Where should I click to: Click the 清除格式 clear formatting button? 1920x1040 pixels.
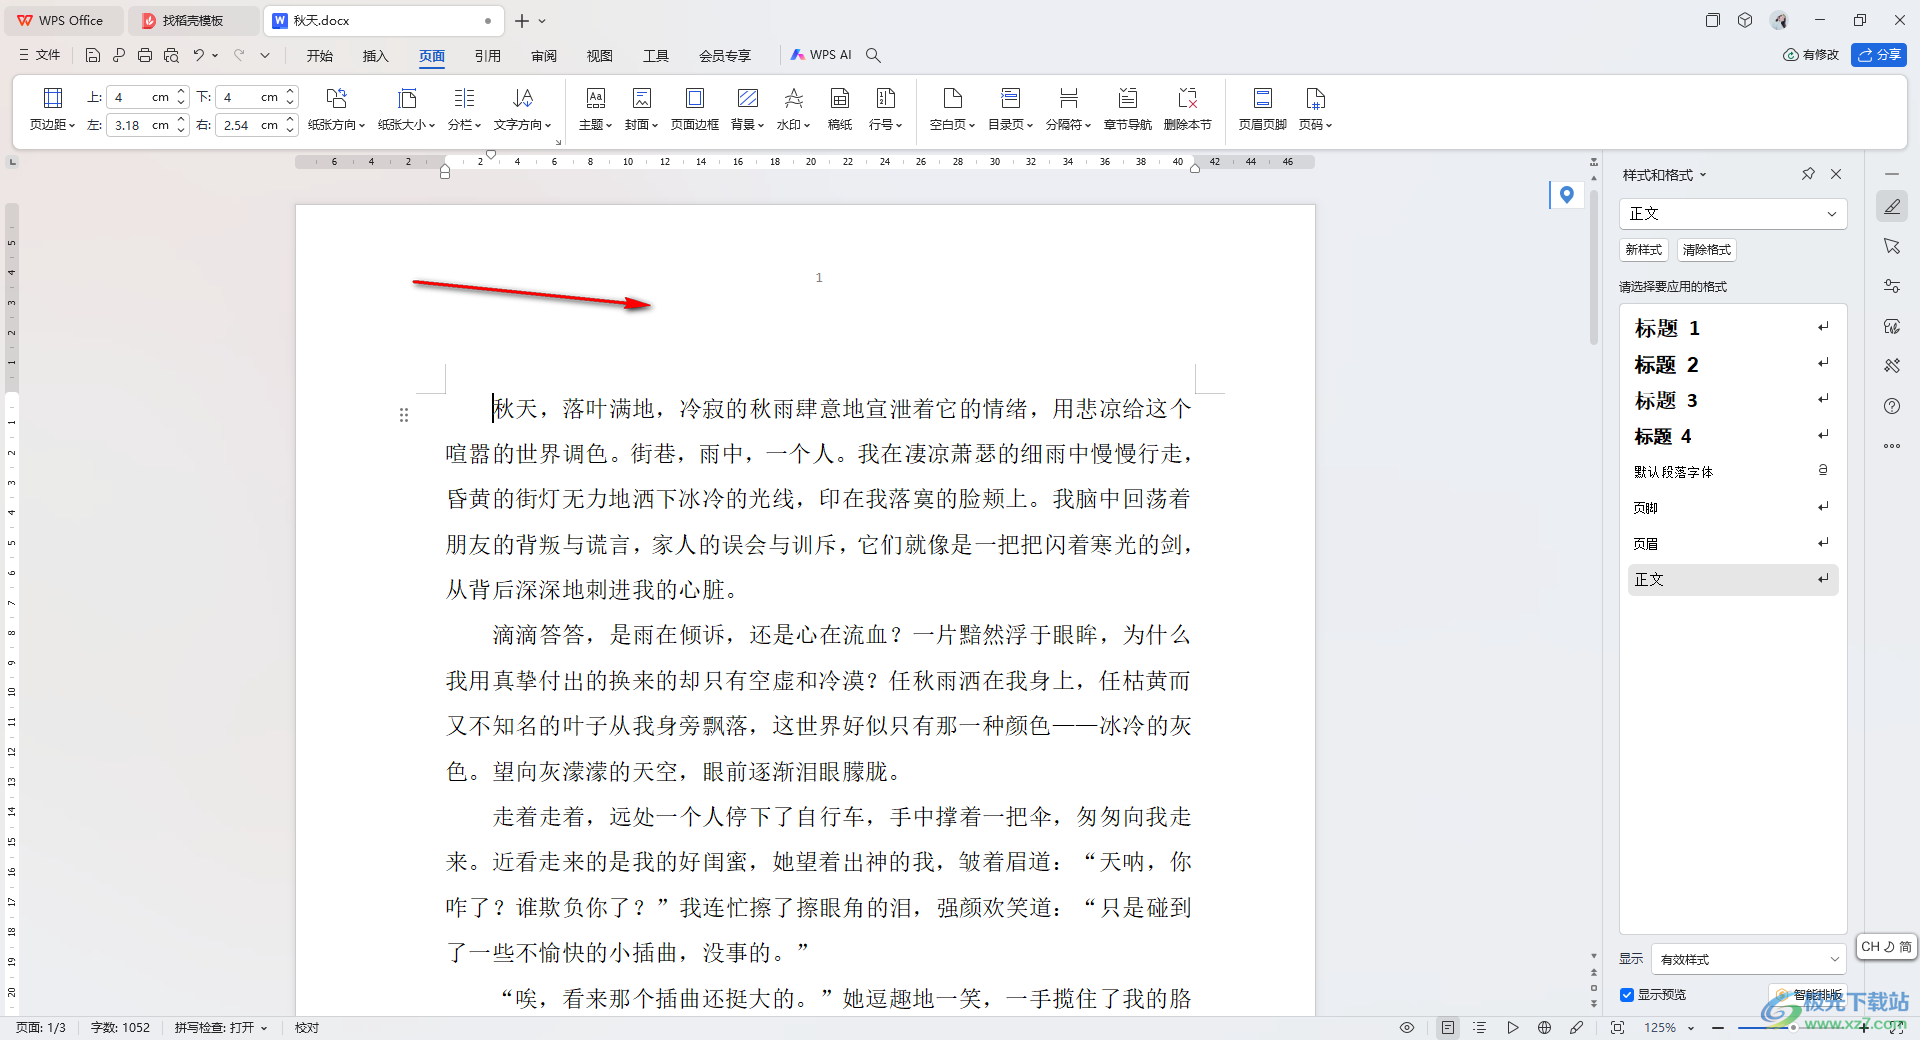pos(1706,250)
